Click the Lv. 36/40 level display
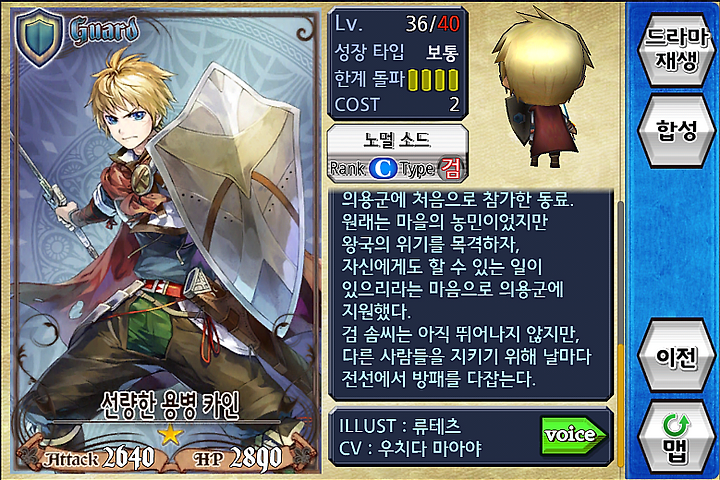Screen dimensions: 720x480 click(x=397, y=24)
